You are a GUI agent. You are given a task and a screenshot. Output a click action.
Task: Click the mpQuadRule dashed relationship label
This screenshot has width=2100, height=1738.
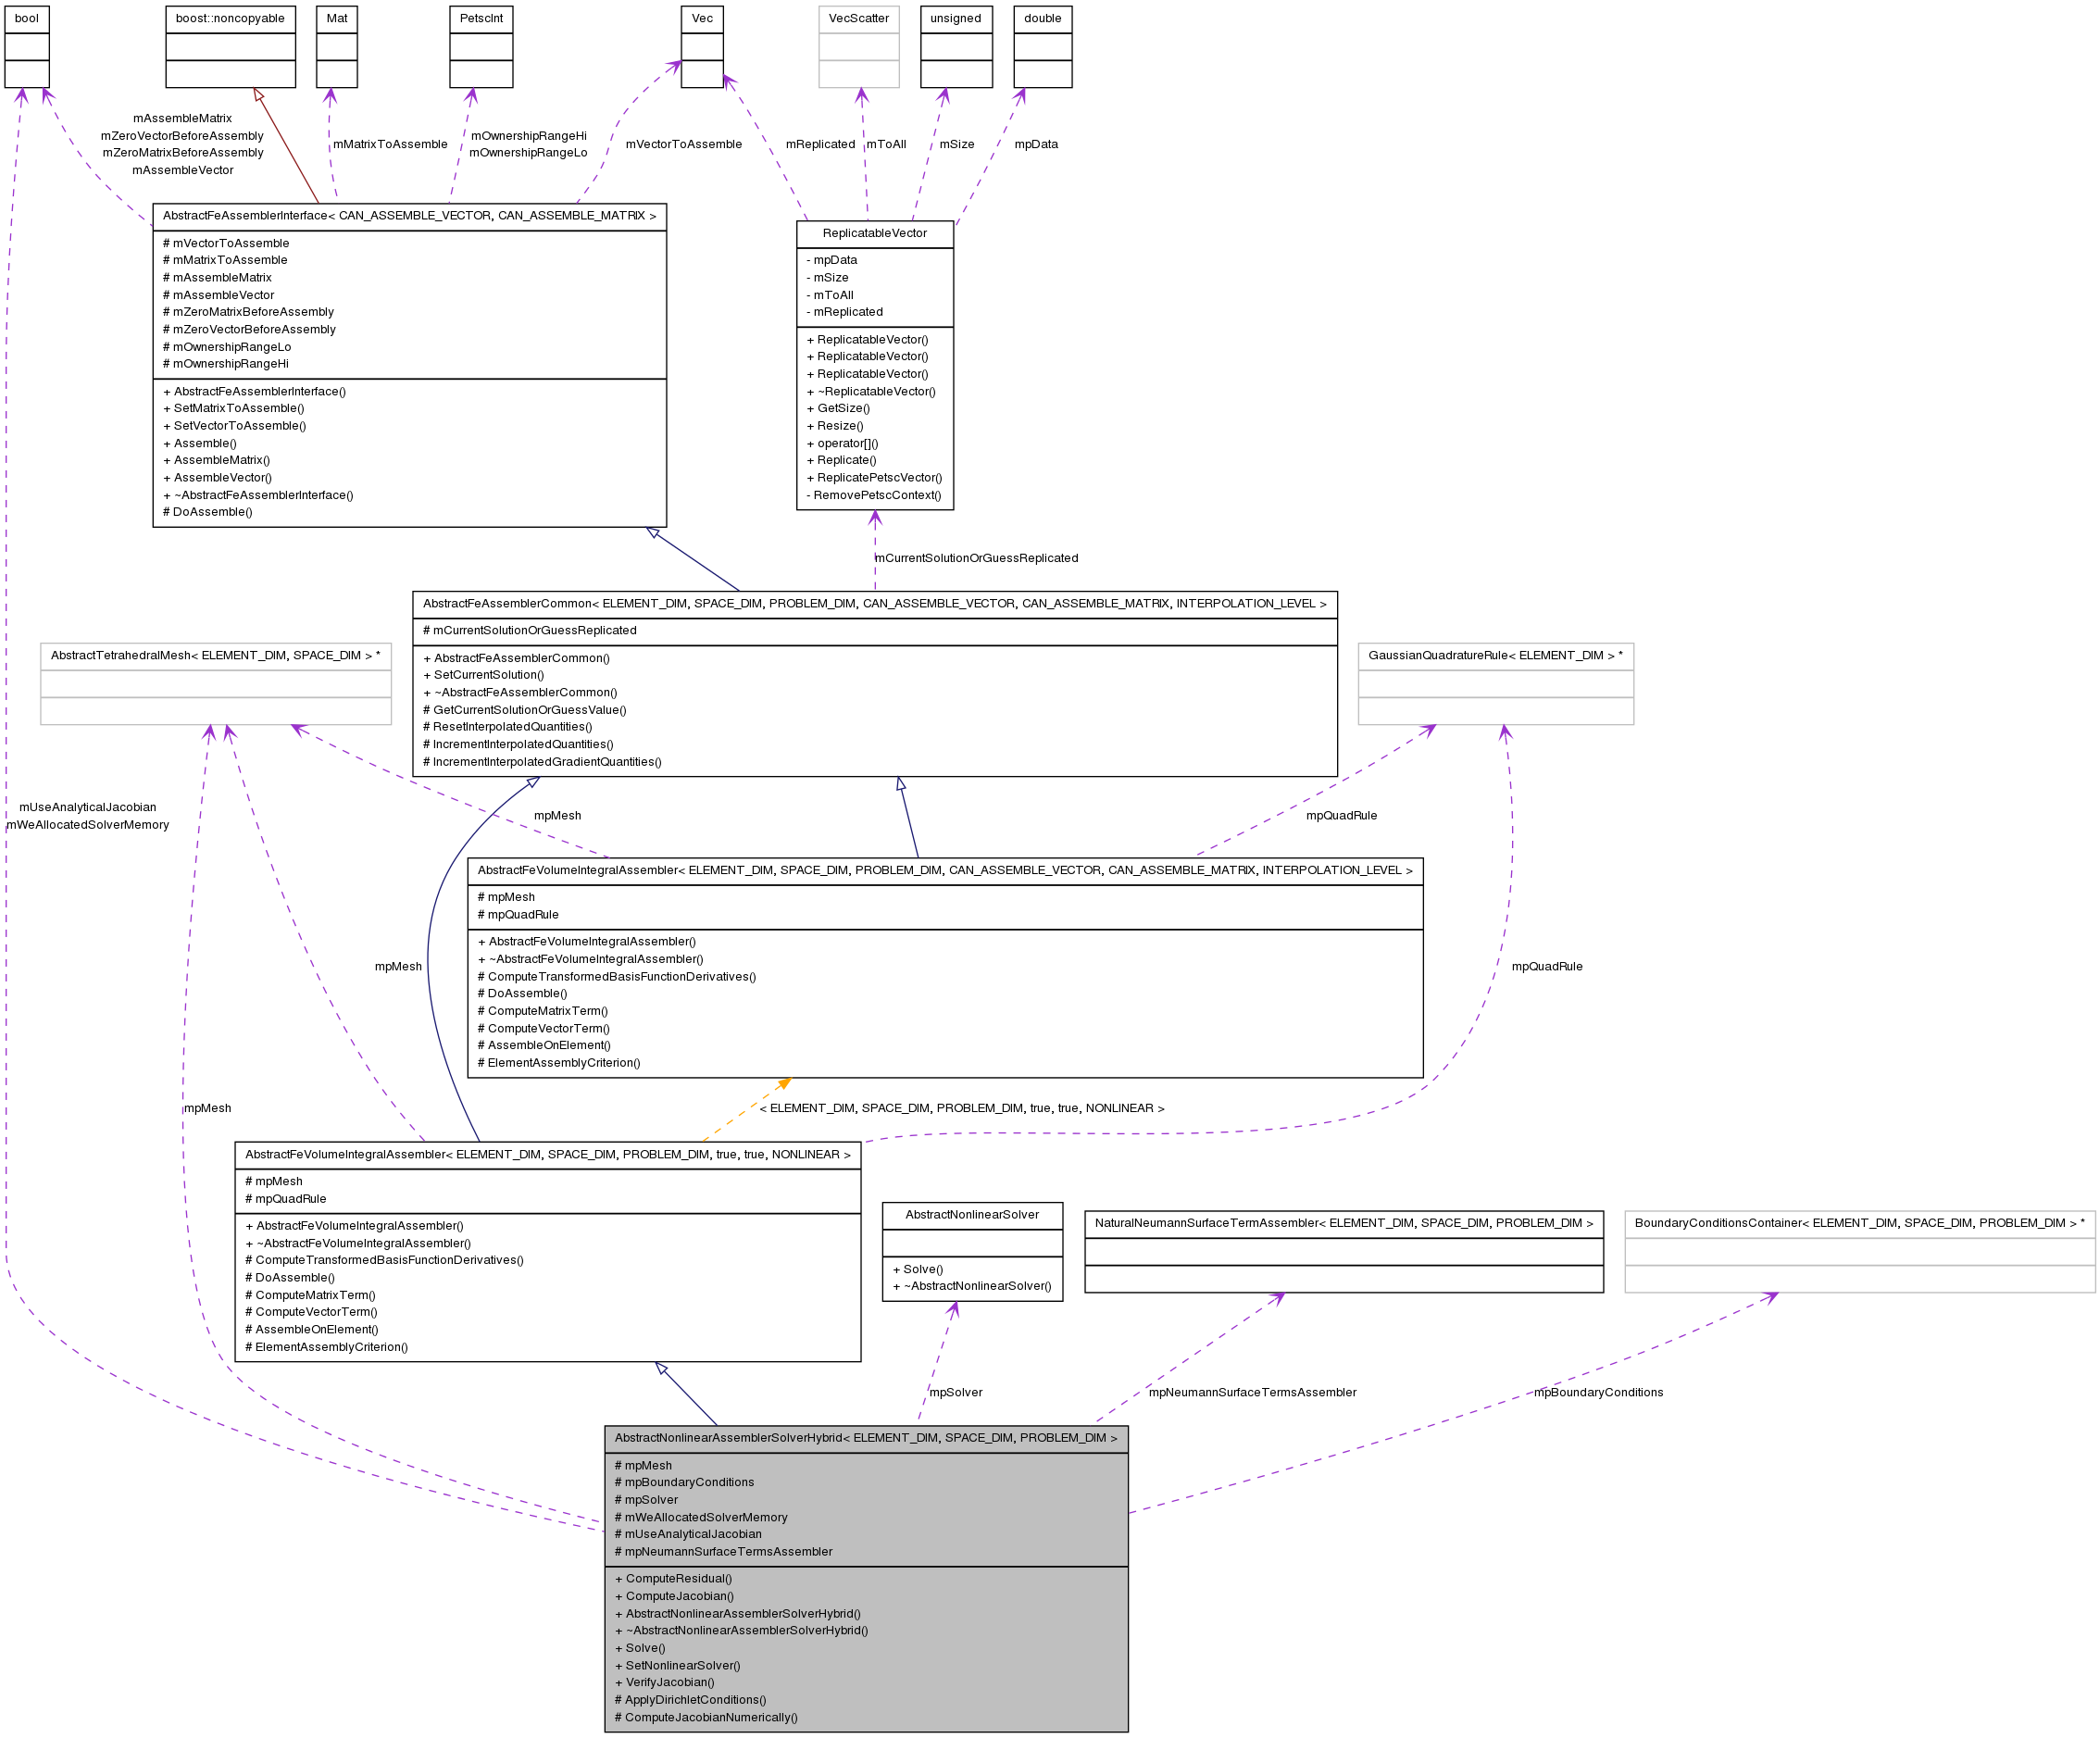coord(1341,816)
